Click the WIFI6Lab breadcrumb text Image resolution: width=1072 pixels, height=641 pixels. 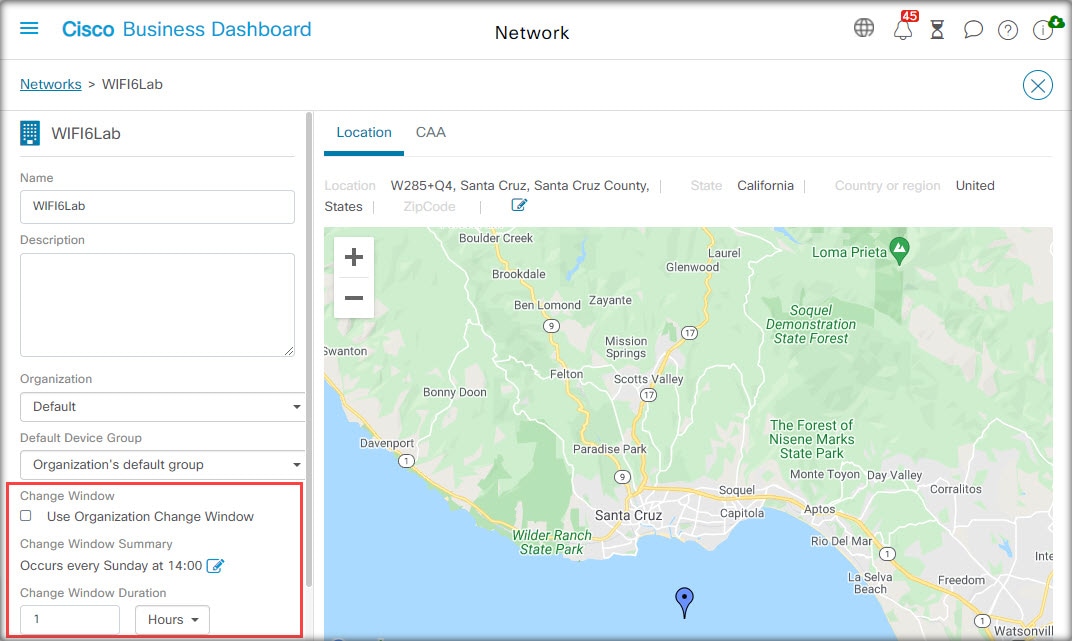pyautogui.click(x=132, y=84)
